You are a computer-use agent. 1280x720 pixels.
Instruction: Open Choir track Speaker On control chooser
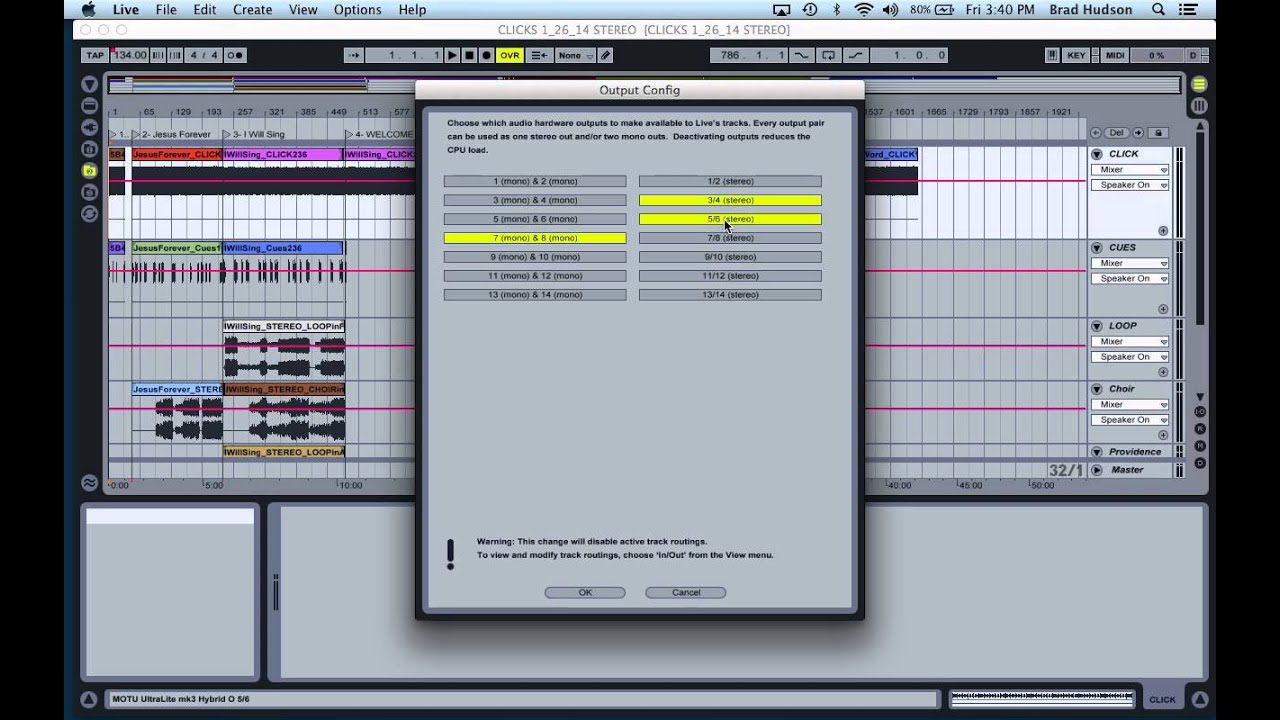pos(1130,420)
